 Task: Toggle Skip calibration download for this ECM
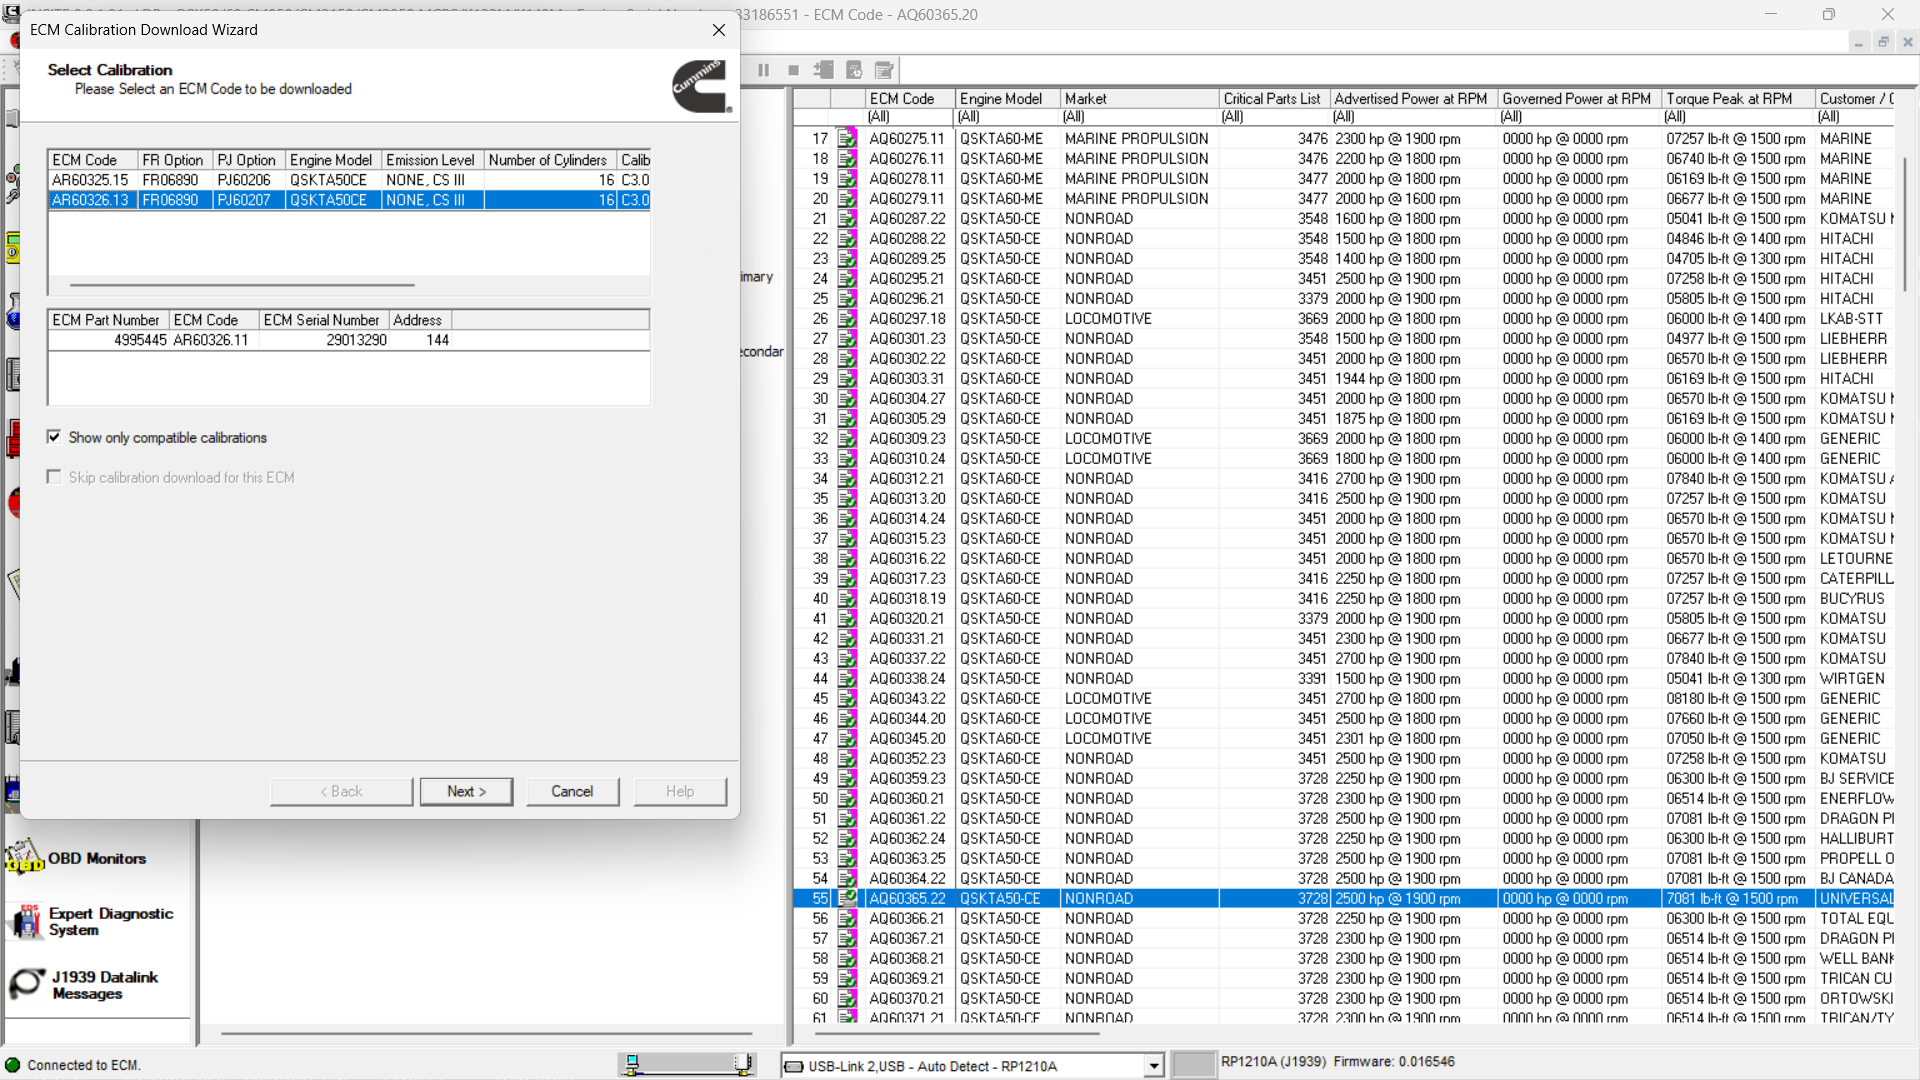click(54, 477)
